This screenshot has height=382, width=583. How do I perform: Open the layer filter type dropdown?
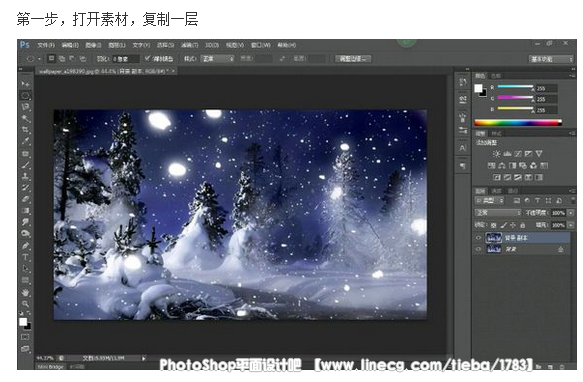click(x=489, y=201)
